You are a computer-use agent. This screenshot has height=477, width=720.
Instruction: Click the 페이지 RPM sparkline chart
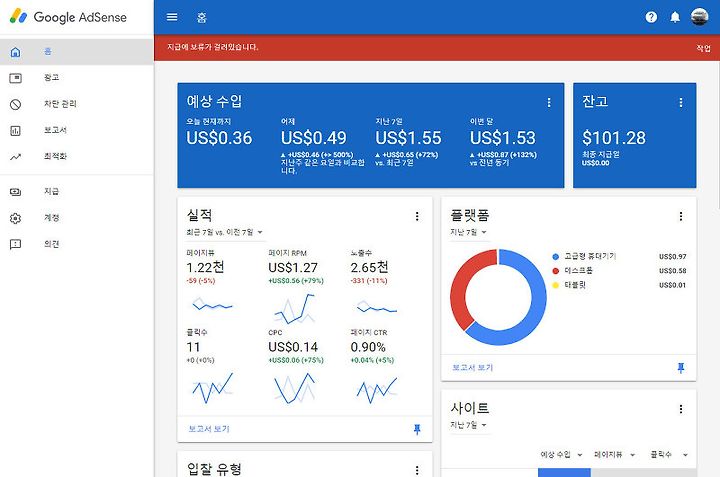(x=294, y=309)
